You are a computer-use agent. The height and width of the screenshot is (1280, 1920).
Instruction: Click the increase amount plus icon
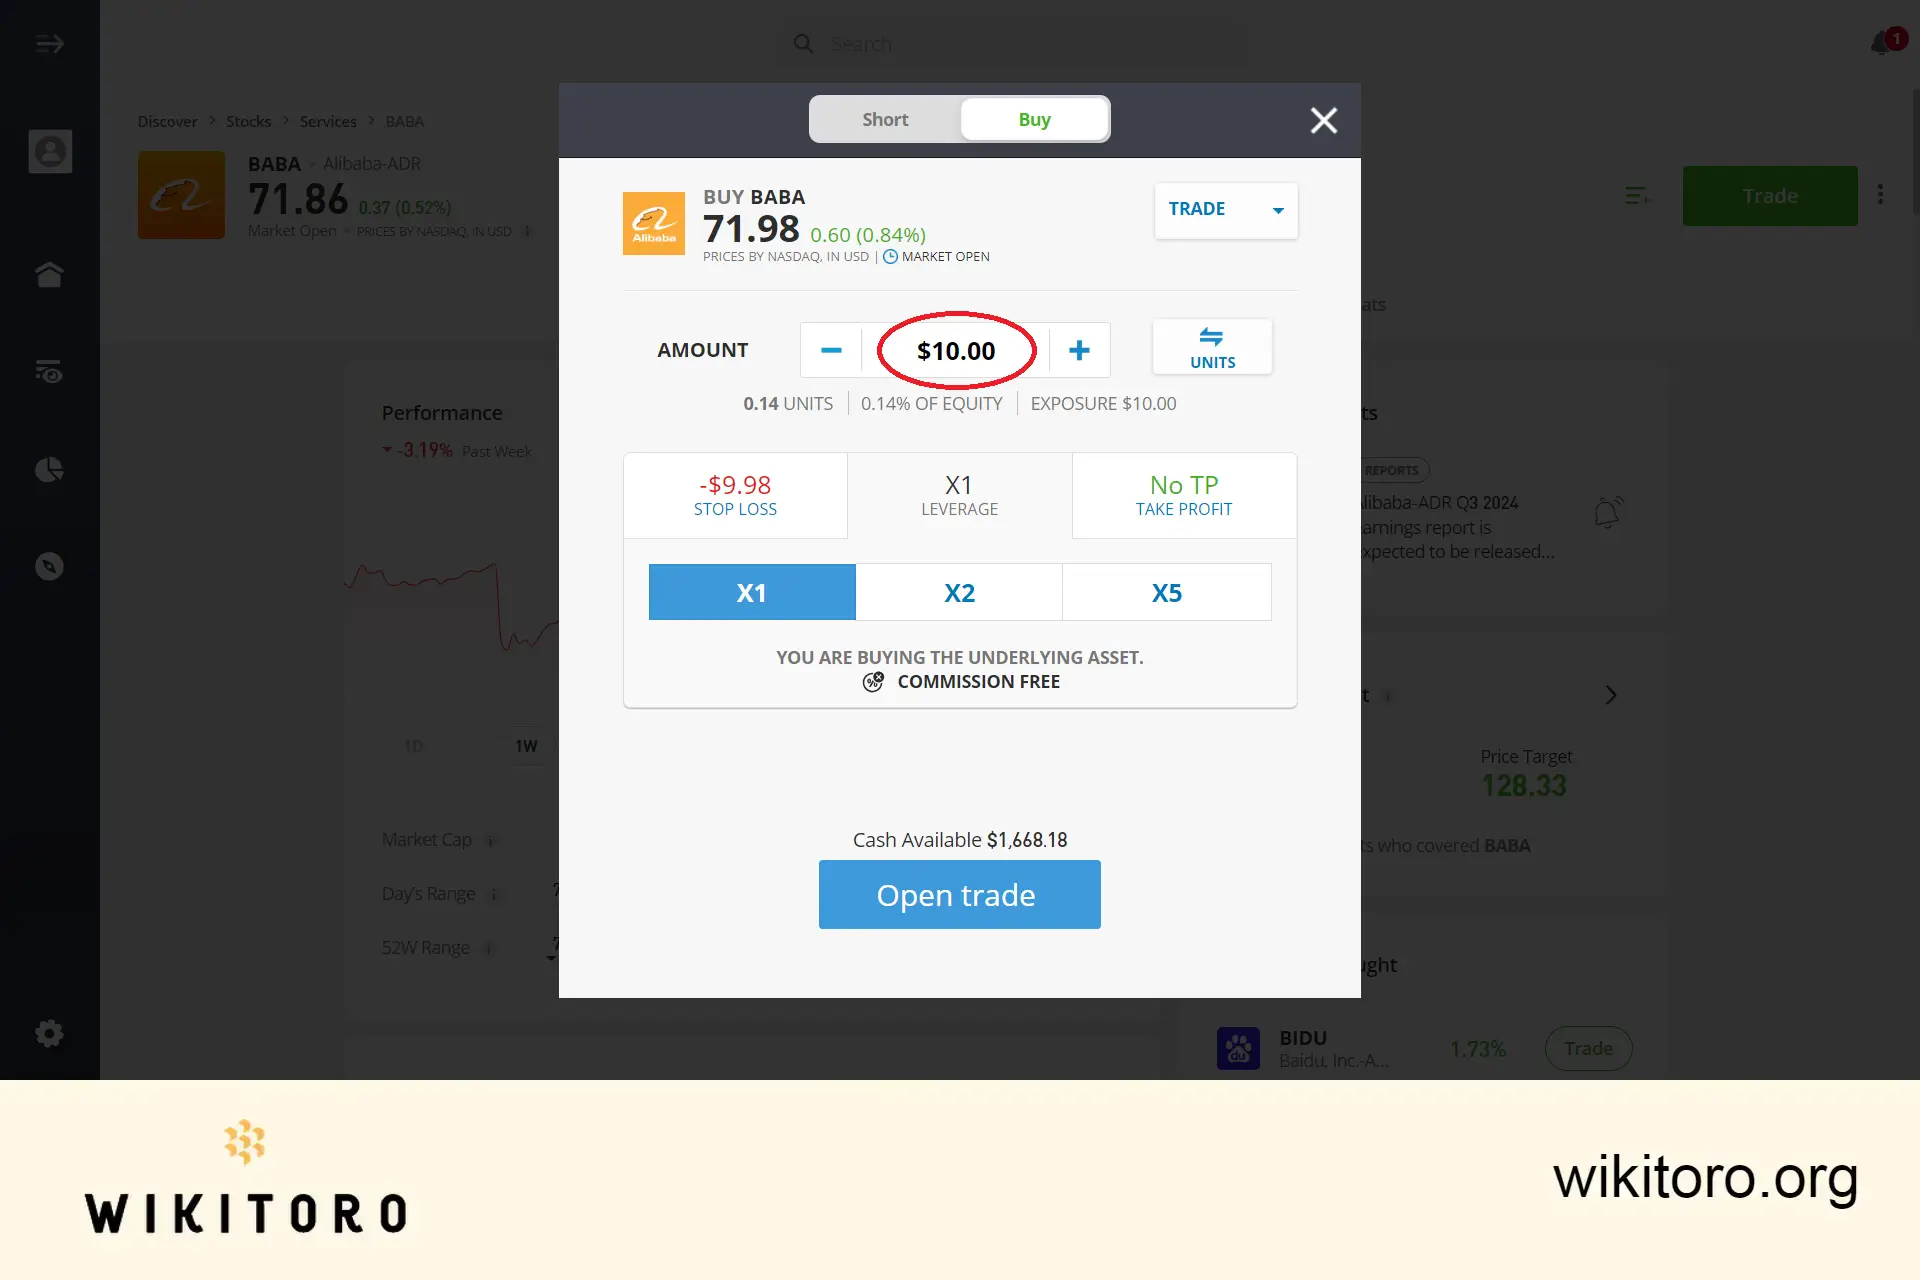pyautogui.click(x=1079, y=349)
